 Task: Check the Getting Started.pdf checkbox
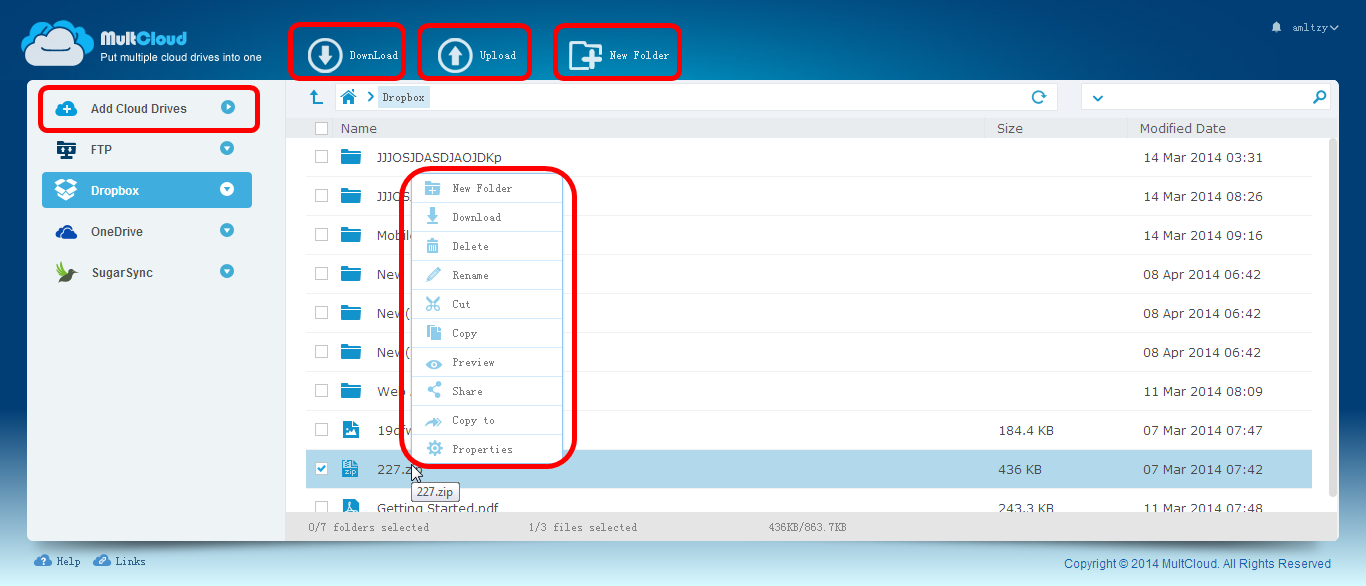pos(321,507)
